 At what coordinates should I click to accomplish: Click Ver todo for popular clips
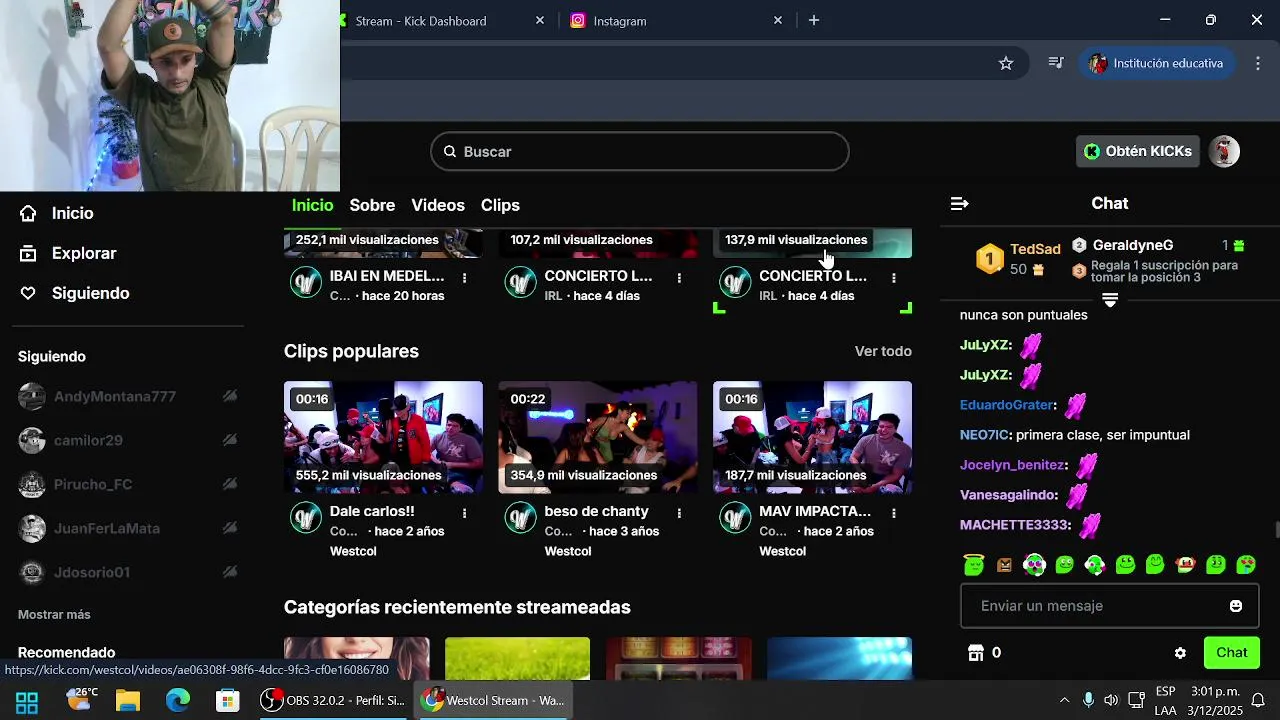[x=883, y=352]
